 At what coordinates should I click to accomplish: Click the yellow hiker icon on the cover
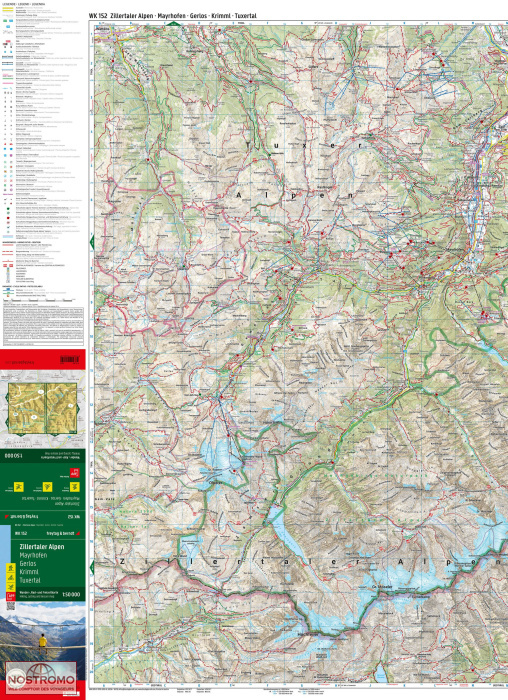coord(10,568)
